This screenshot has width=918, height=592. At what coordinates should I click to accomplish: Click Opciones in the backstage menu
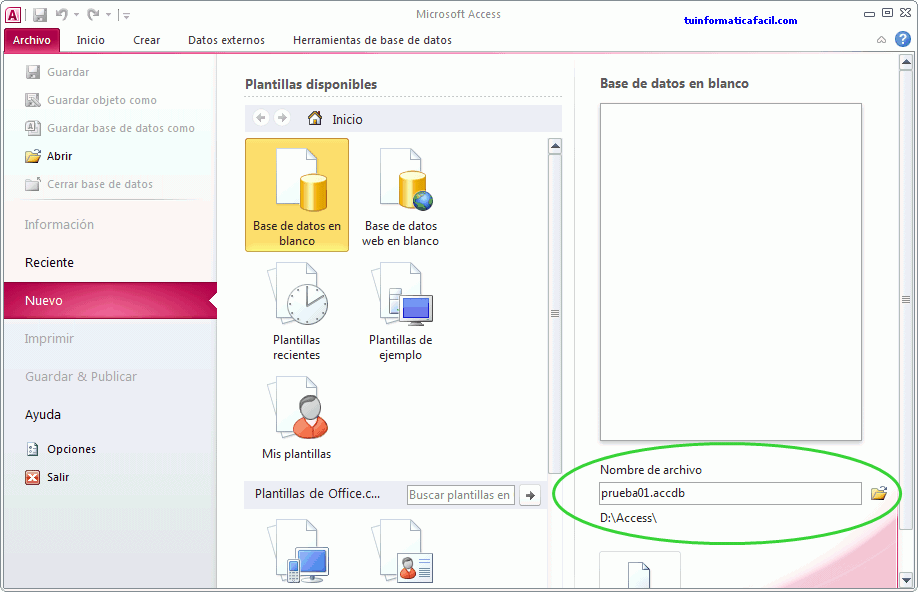coord(71,449)
